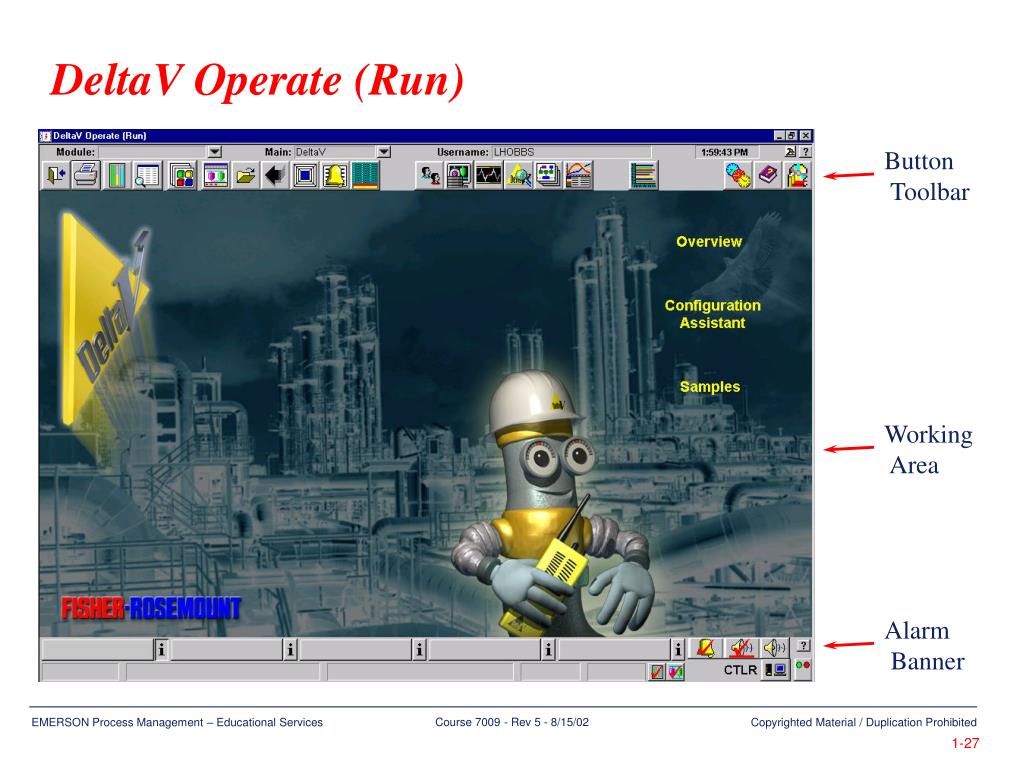Image resolution: width=1024 pixels, height=768 pixels.
Task: Click the Username field showing LHOBBS
Action: 570,152
